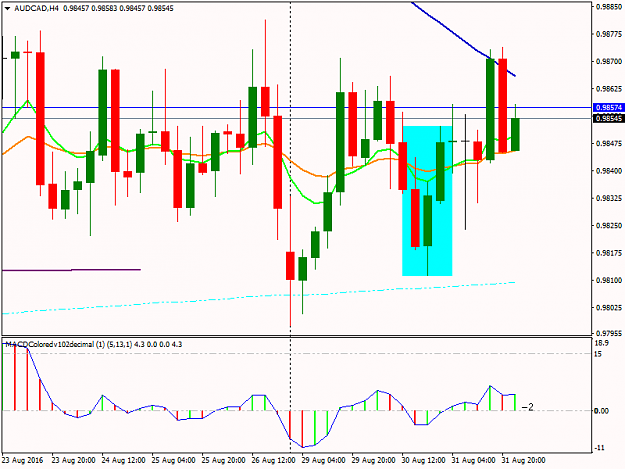The image size is (625, 469).
Task: Click the 0.98475 price scale value
Action: [609, 143]
